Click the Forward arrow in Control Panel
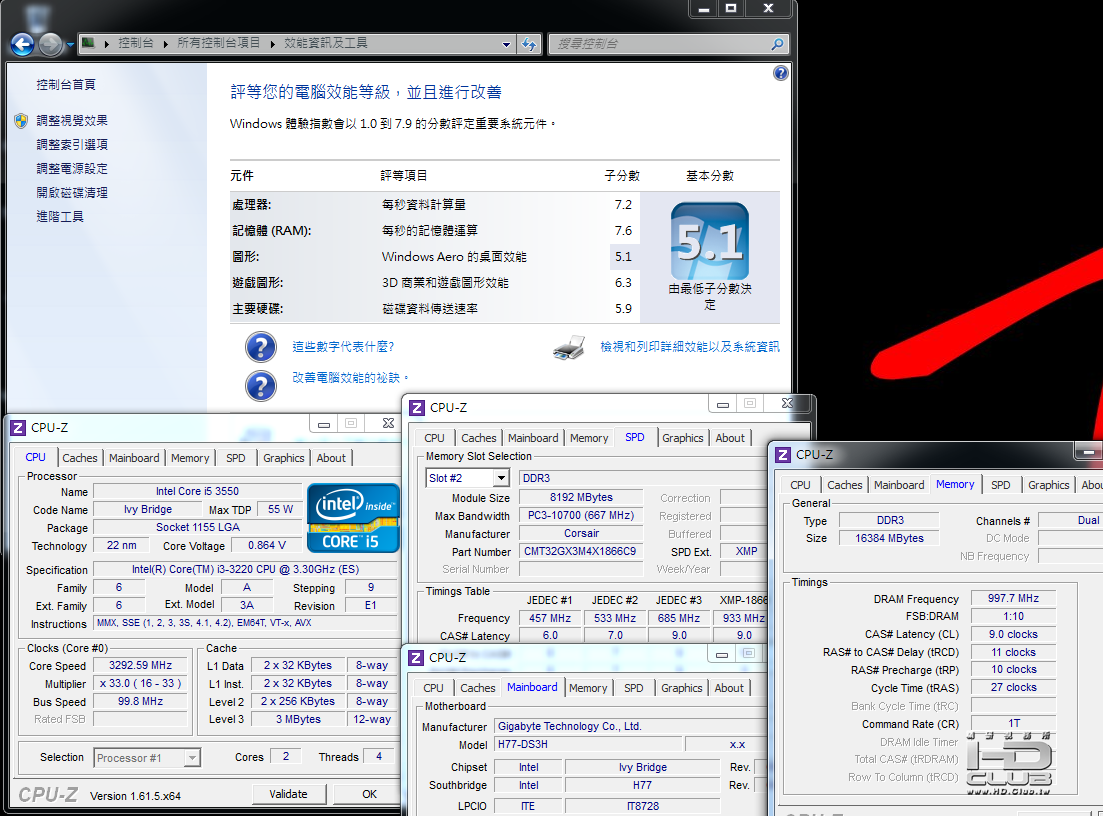The height and width of the screenshot is (816, 1103). pos(50,44)
